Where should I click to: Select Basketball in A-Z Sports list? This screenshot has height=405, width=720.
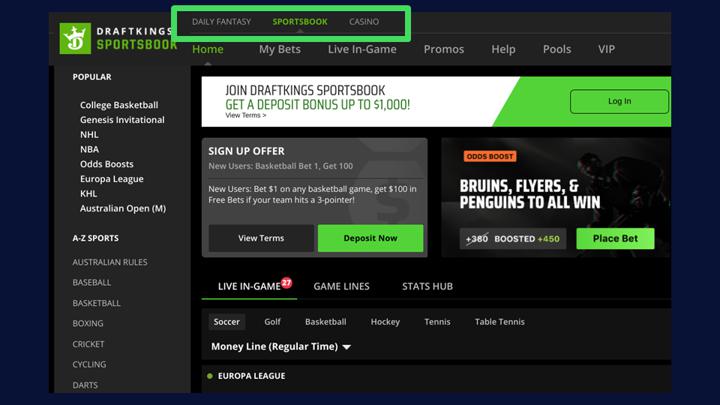pos(96,303)
